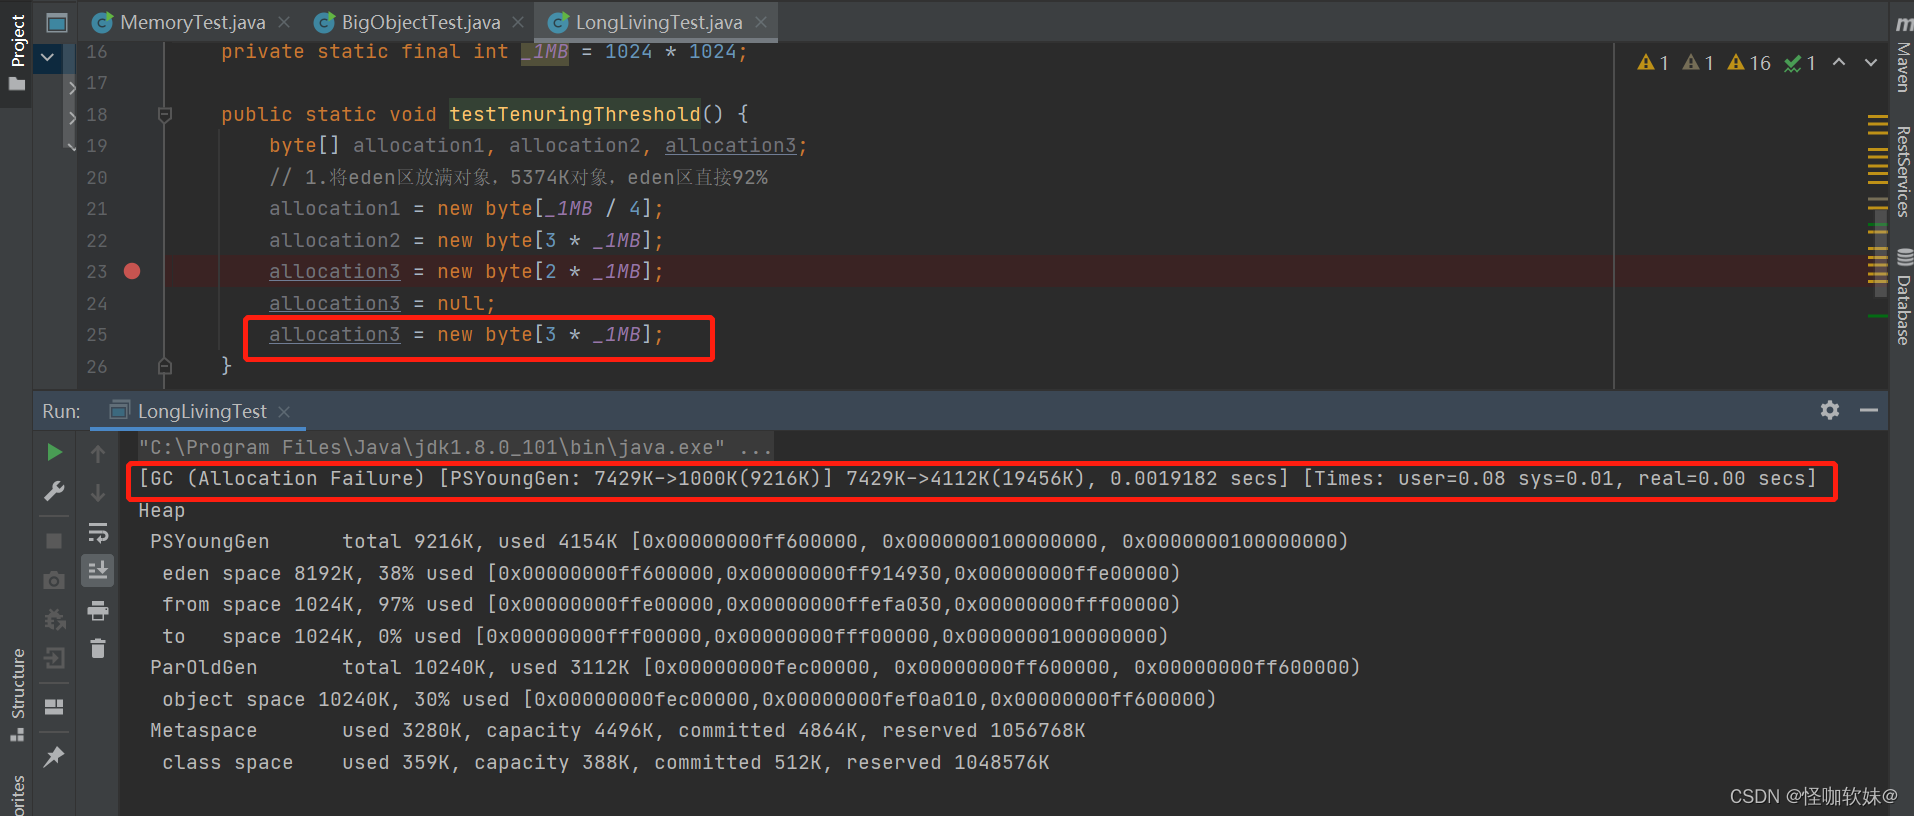Close the MemoryTest.java tab
This screenshot has height=816, width=1914.
[284, 22]
